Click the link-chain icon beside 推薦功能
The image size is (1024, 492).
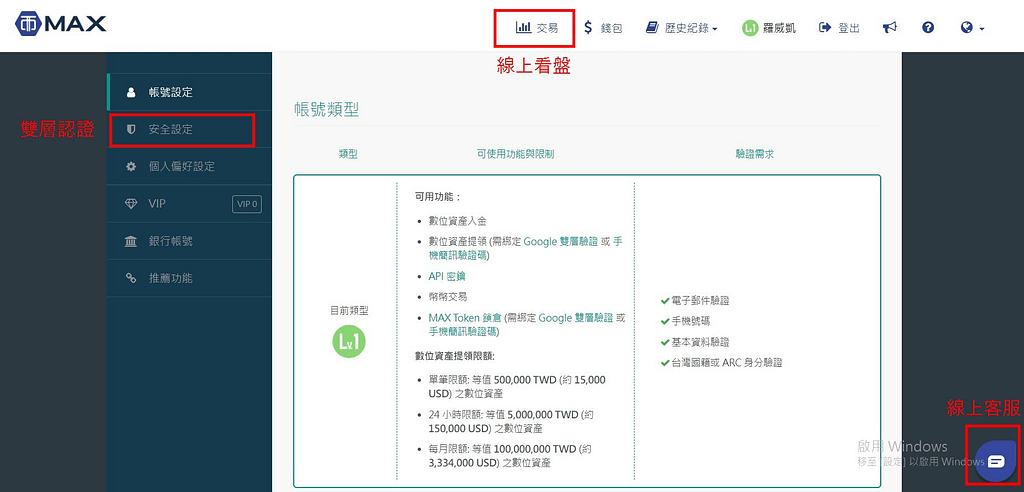coord(131,278)
